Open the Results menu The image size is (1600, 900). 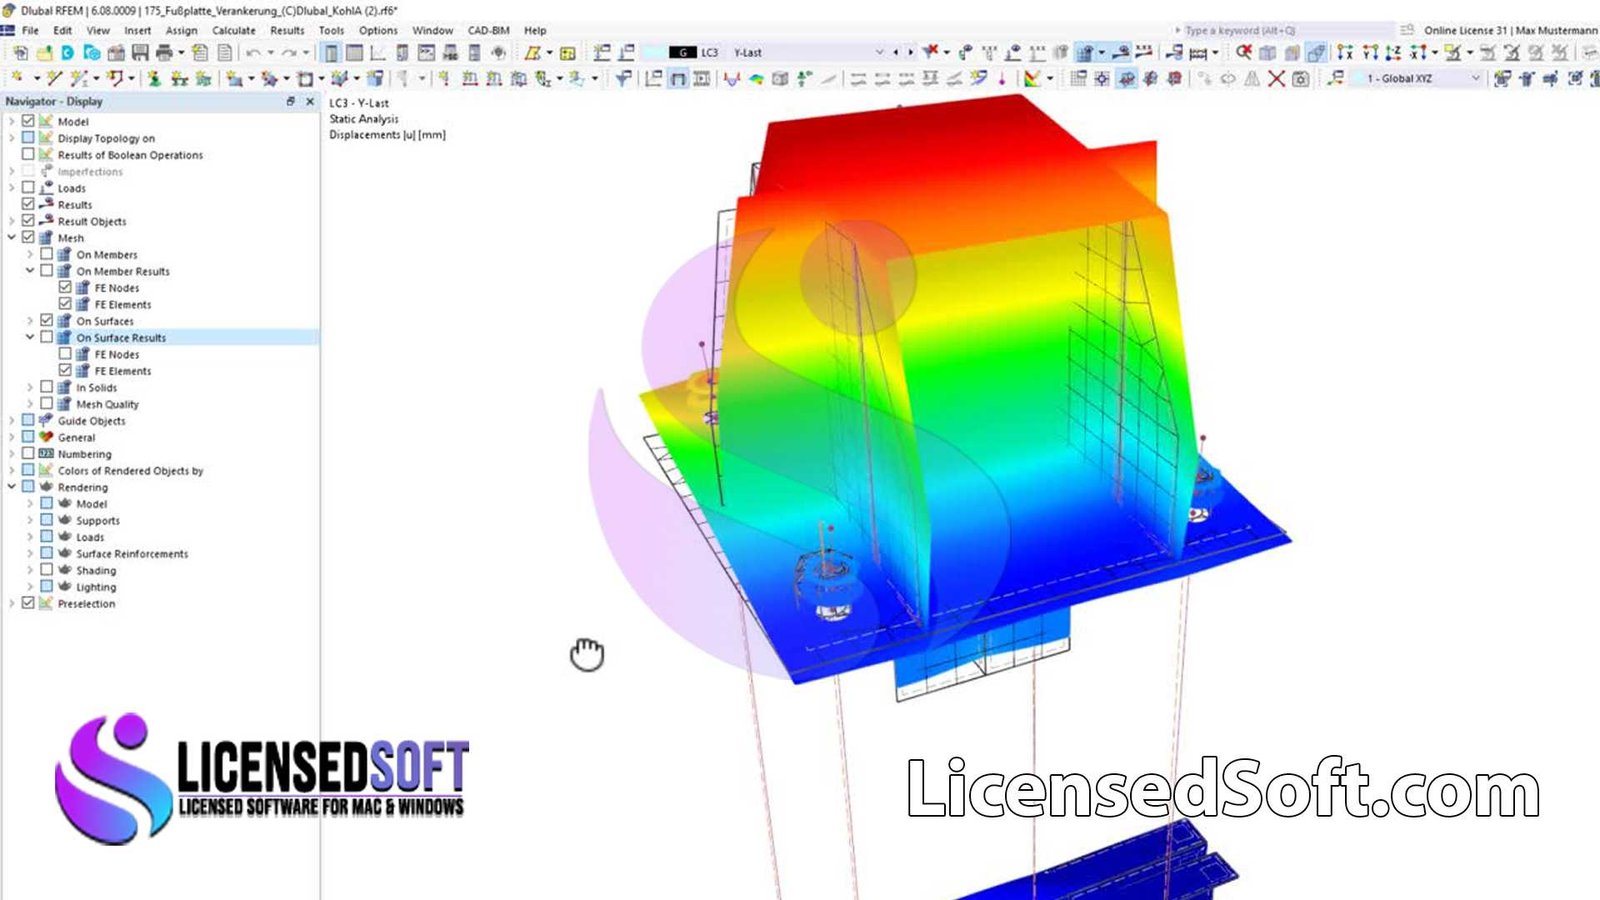click(x=287, y=30)
